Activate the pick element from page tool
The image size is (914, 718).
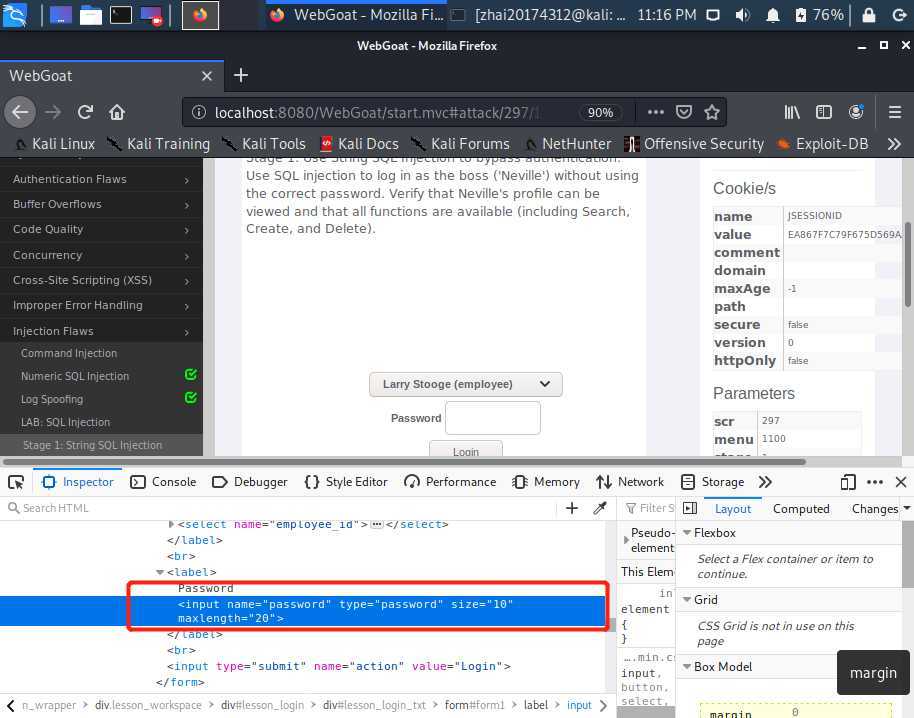16,482
